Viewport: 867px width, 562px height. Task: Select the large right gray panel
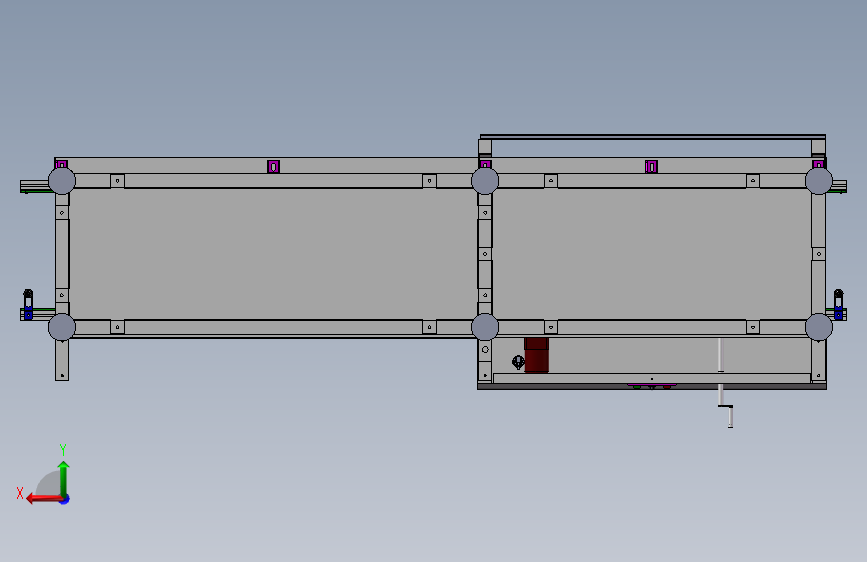tap(651, 254)
